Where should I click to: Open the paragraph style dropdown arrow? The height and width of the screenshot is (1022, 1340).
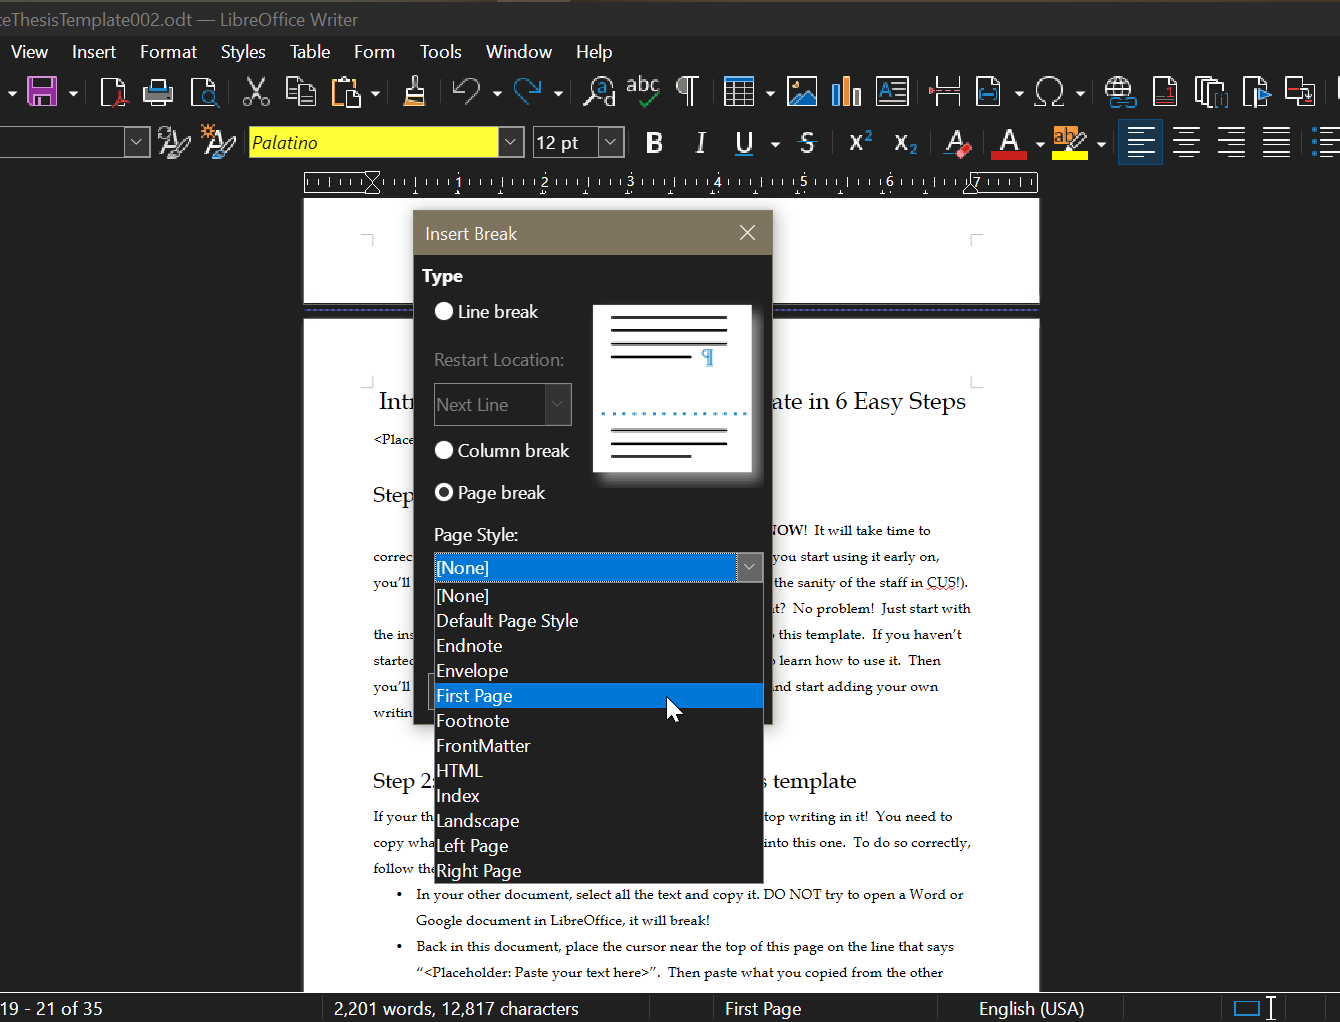pos(137,142)
